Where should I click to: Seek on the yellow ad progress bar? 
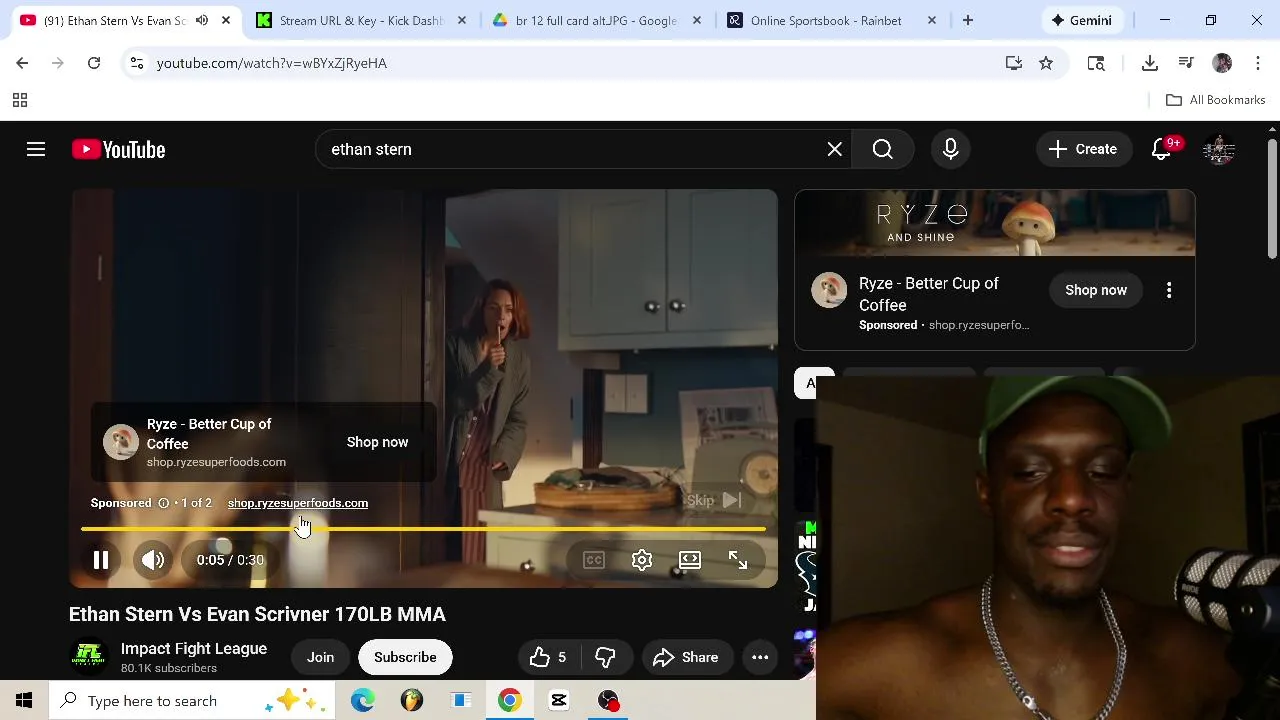[424, 529]
